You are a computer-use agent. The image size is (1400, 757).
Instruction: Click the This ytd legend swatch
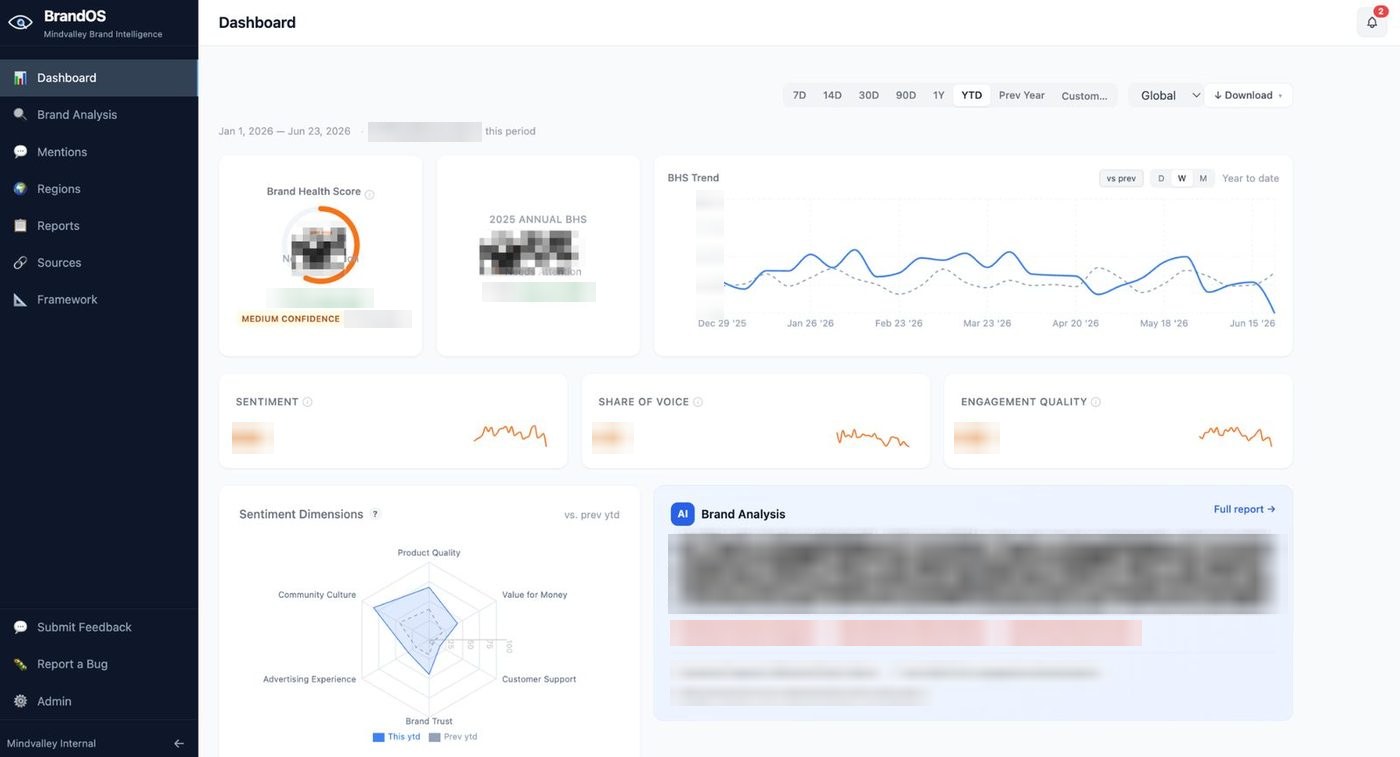378,737
